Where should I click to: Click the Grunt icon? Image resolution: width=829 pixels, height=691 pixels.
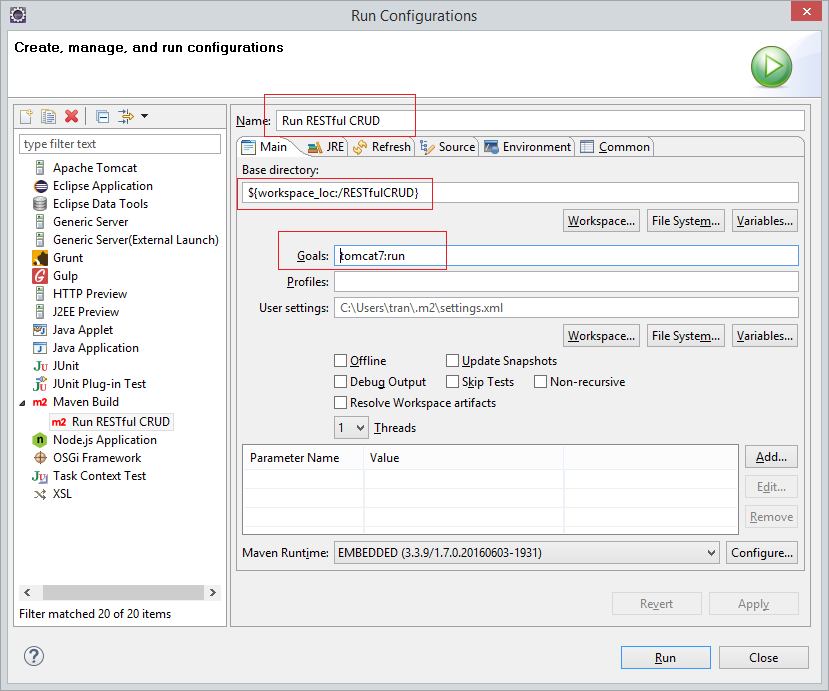40,258
